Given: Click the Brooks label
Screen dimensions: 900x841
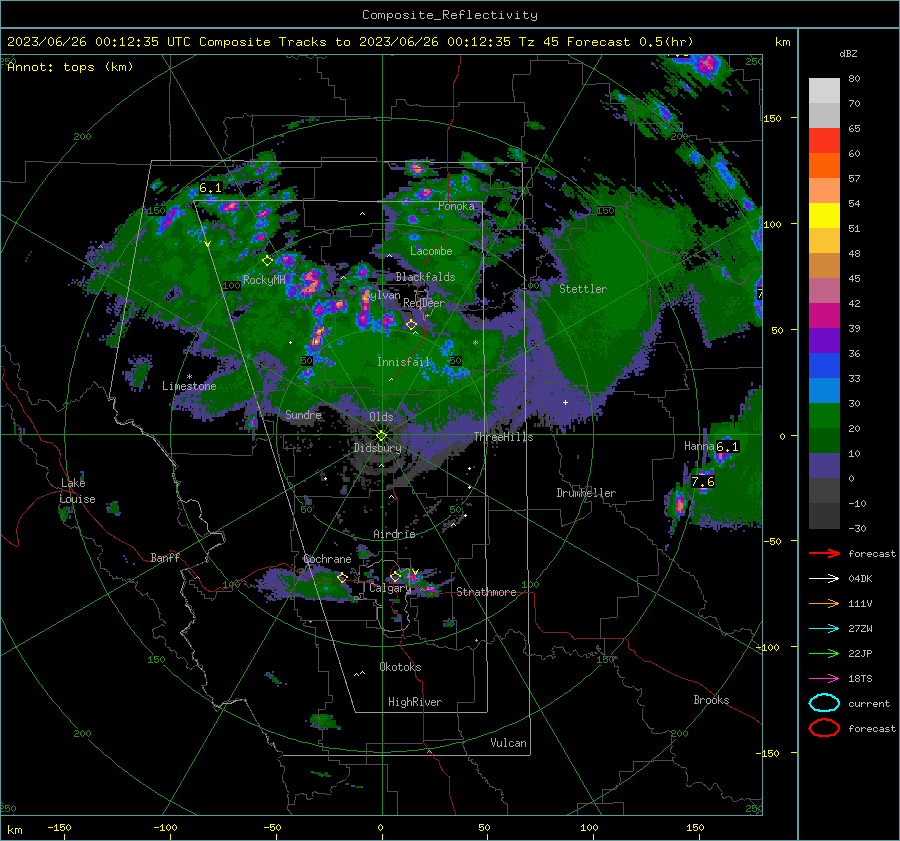Looking at the screenshot, I should click(711, 700).
